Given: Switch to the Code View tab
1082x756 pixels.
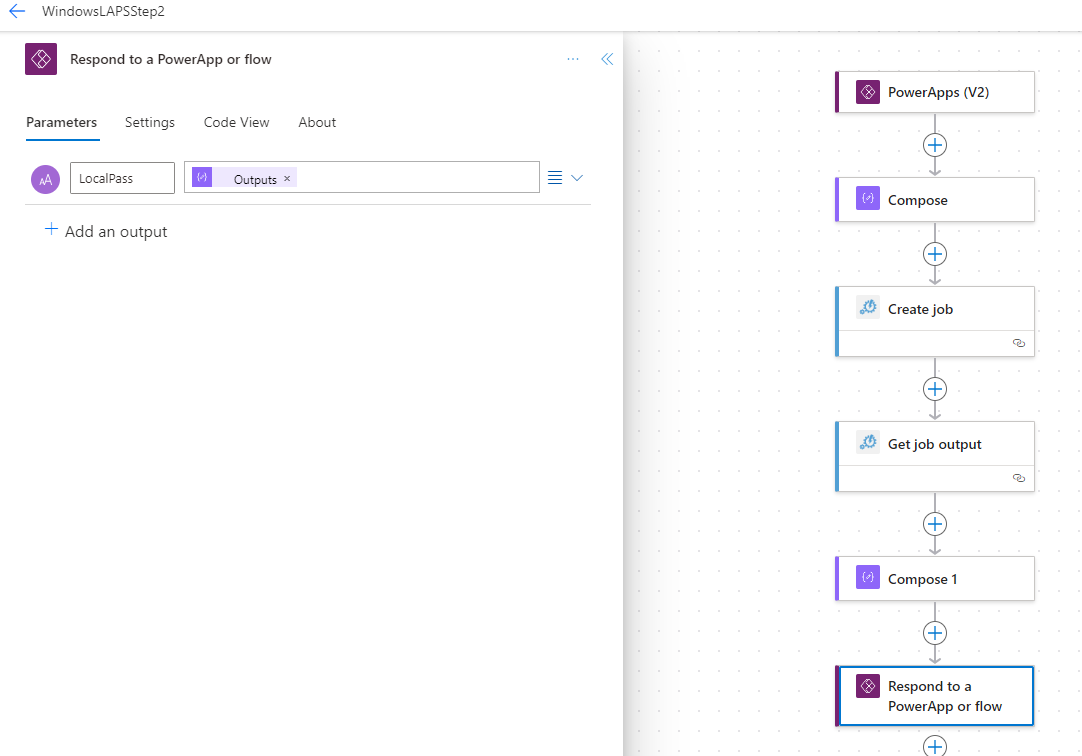Looking at the screenshot, I should click(236, 122).
